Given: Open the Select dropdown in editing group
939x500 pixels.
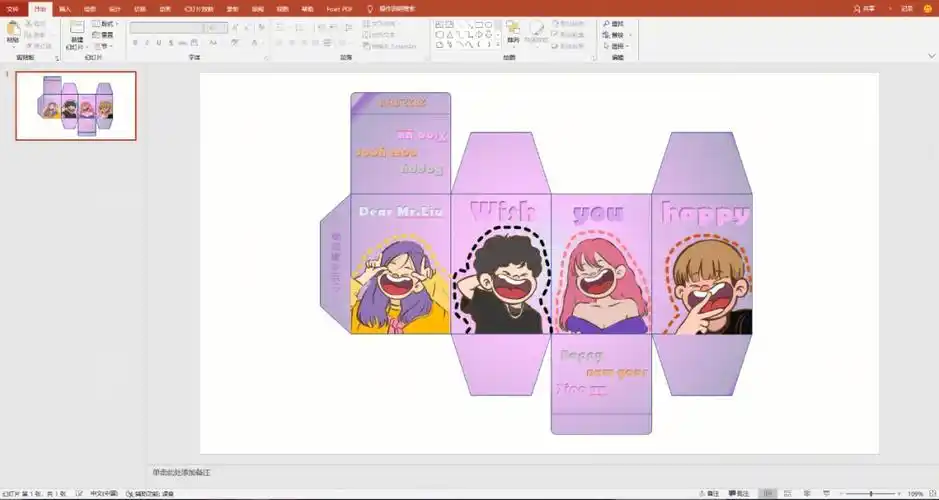Looking at the screenshot, I should coord(618,46).
